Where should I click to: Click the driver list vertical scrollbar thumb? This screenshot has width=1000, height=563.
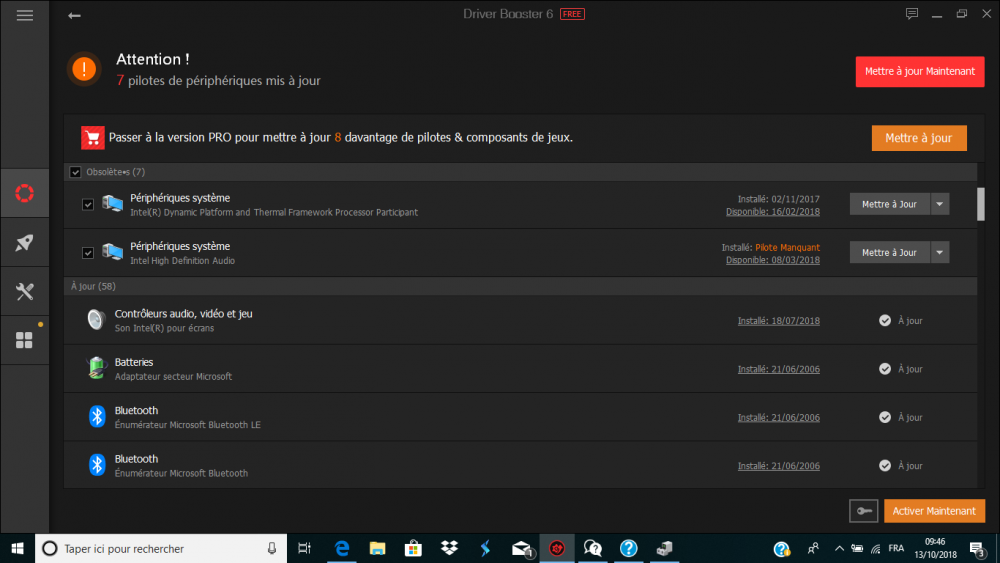pyautogui.click(x=981, y=204)
